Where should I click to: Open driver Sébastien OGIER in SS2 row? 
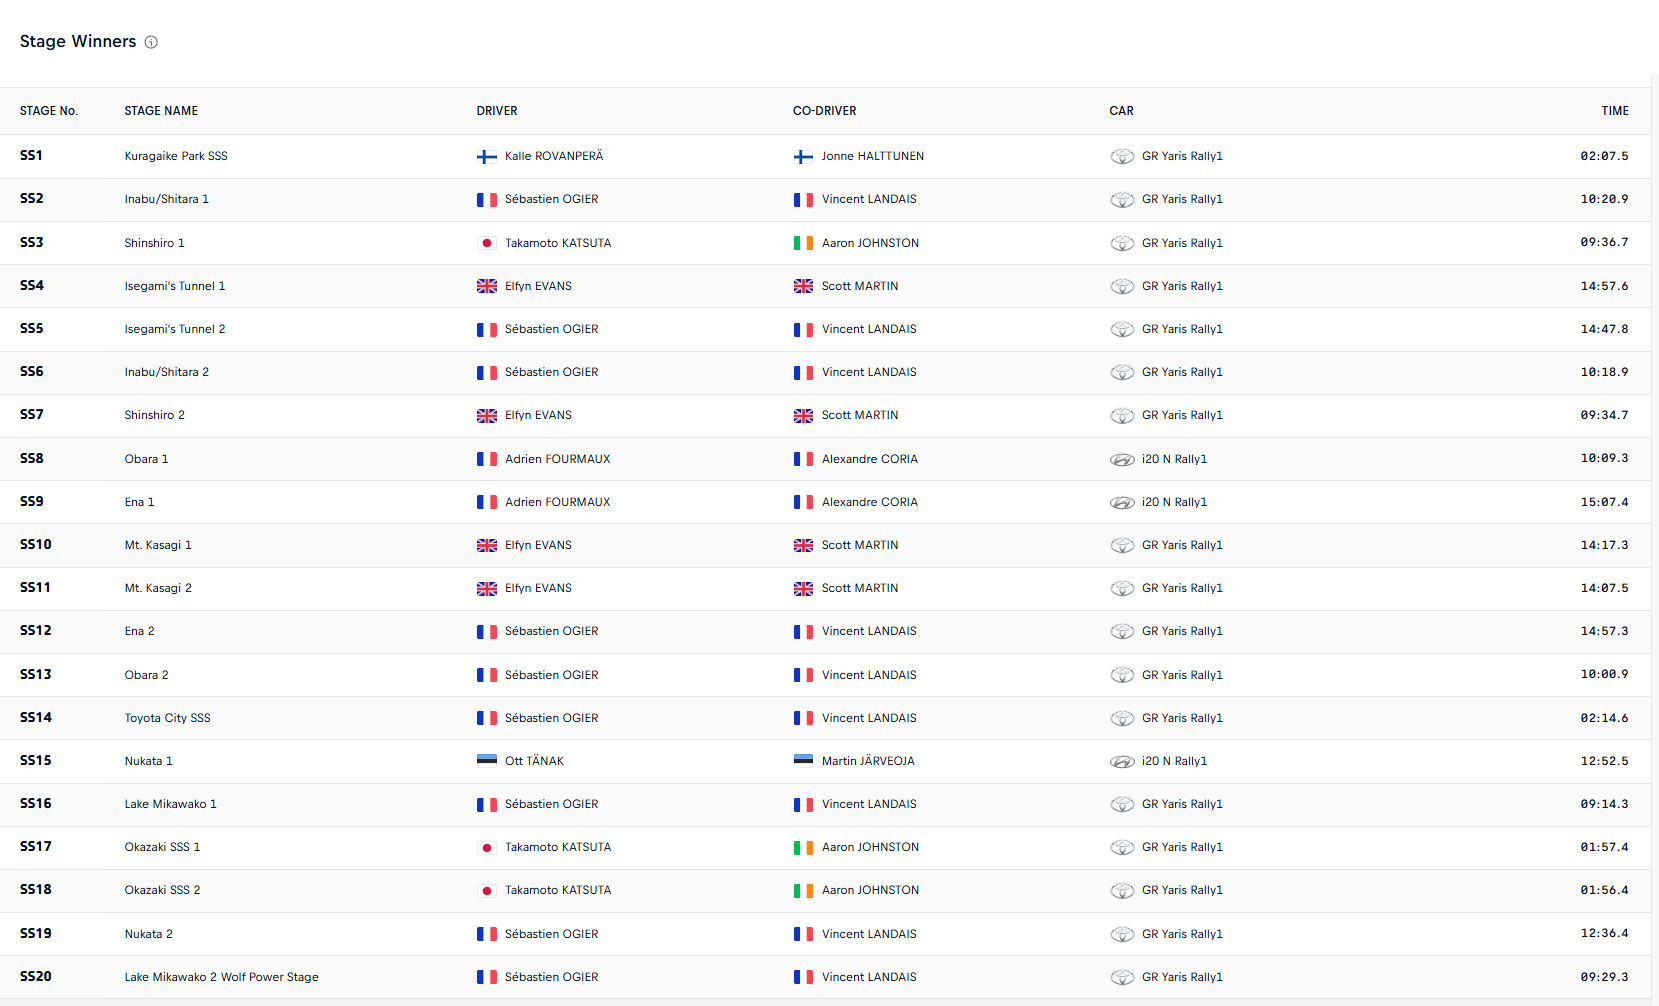[551, 199]
